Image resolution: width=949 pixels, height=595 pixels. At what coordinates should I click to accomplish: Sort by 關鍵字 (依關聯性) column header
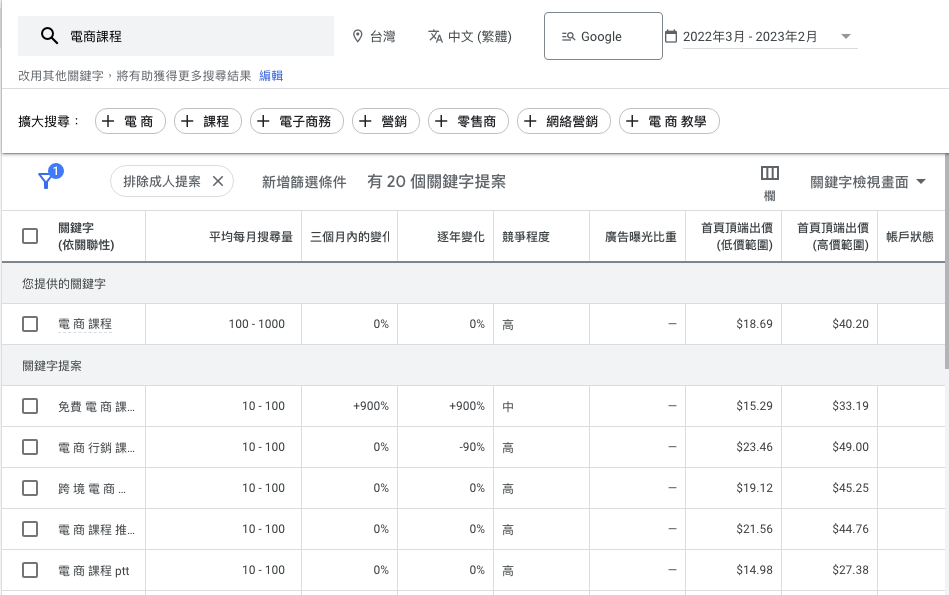[86, 236]
